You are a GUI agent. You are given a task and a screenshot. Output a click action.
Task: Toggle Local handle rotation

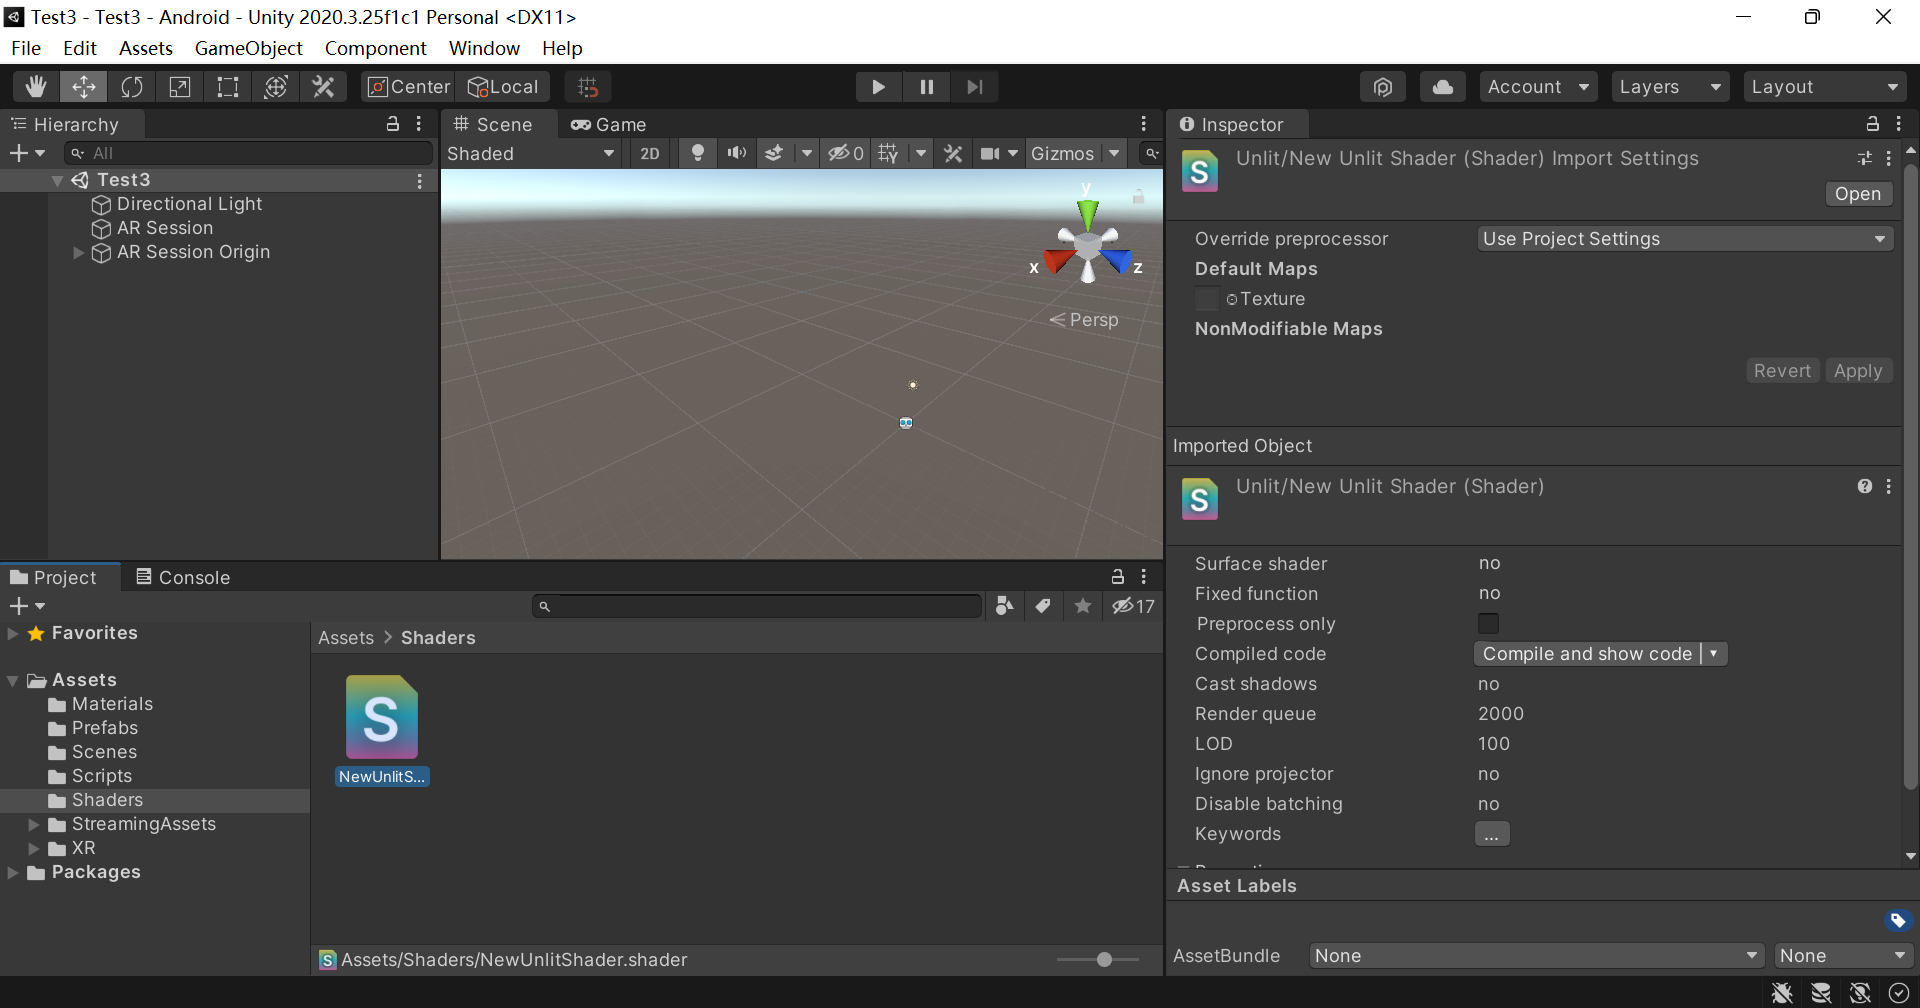click(504, 87)
